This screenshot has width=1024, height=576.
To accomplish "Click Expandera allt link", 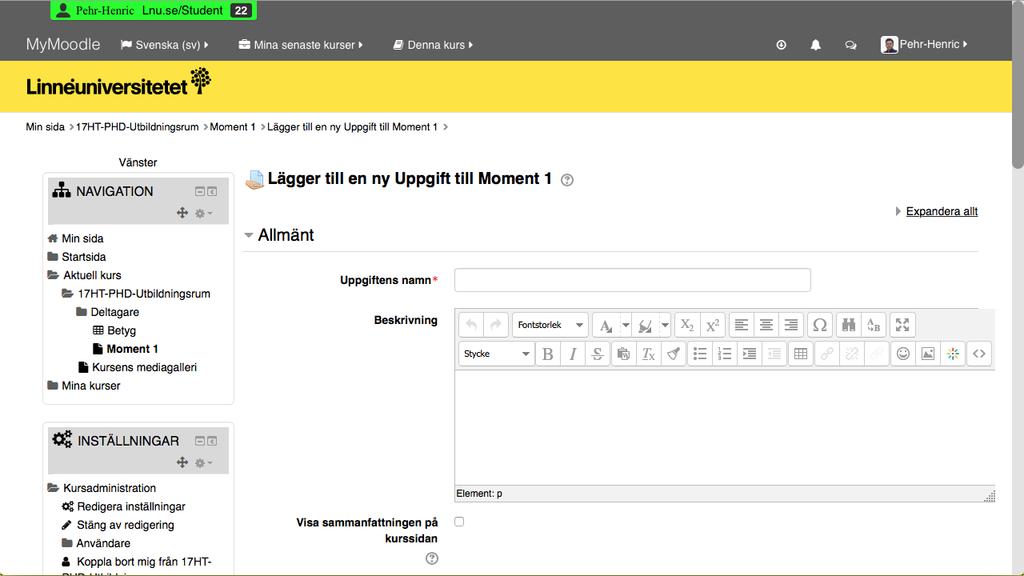I will coord(942,211).
